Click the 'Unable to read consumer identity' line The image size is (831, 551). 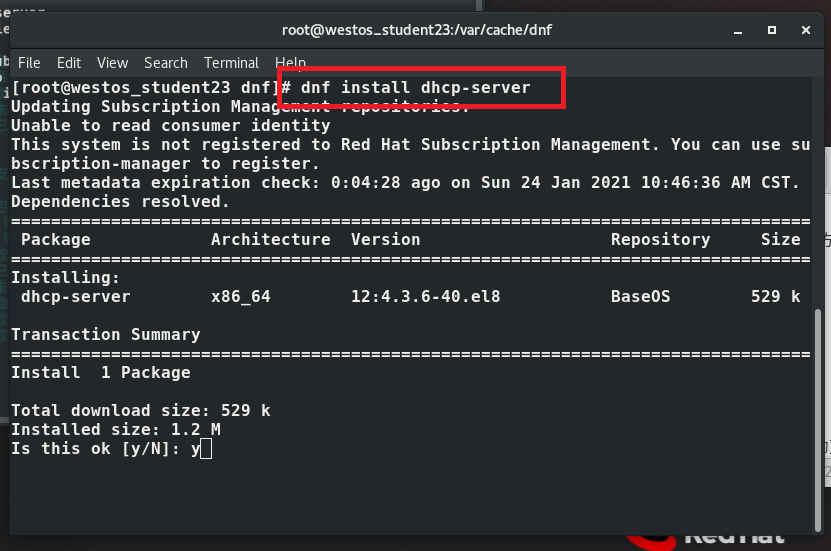pos(171,126)
